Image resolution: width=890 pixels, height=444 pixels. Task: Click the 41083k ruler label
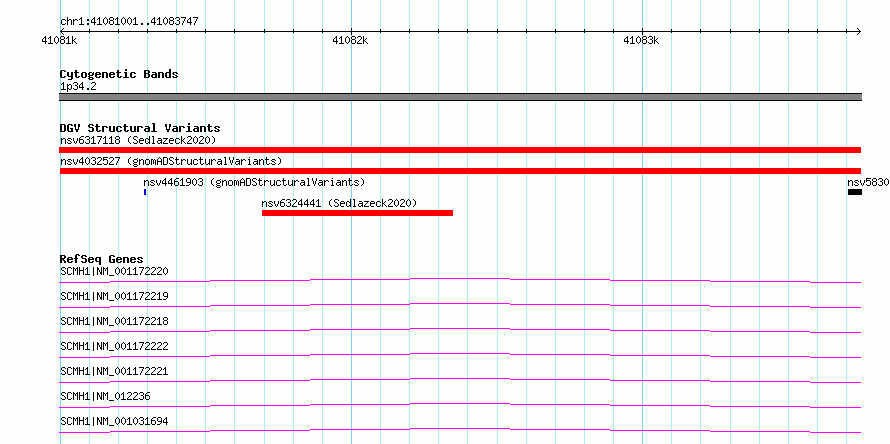coord(641,40)
